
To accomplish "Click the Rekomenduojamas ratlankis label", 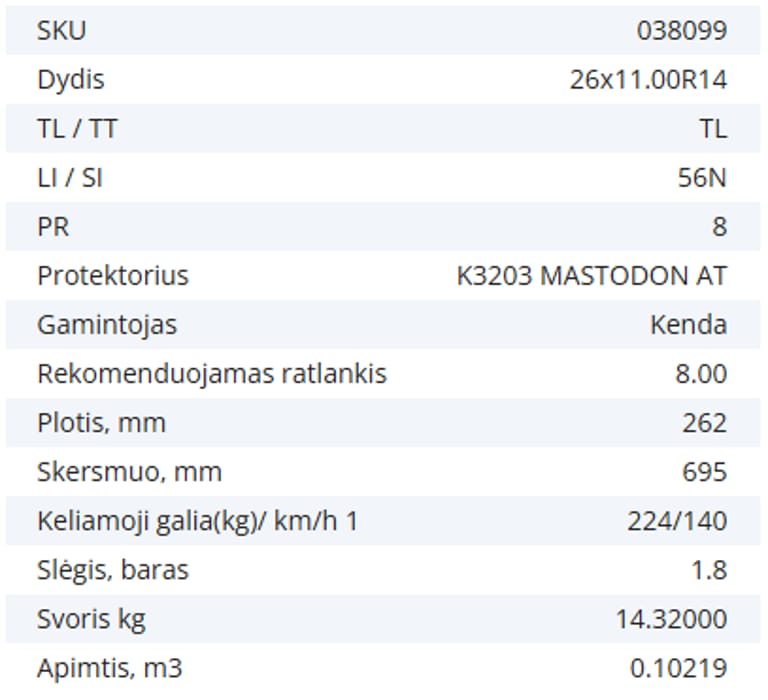I will tap(211, 374).
